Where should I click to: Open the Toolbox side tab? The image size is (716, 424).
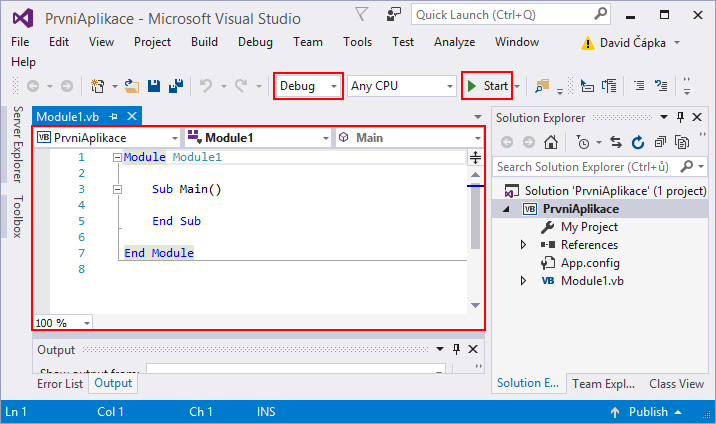pos(17,216)
